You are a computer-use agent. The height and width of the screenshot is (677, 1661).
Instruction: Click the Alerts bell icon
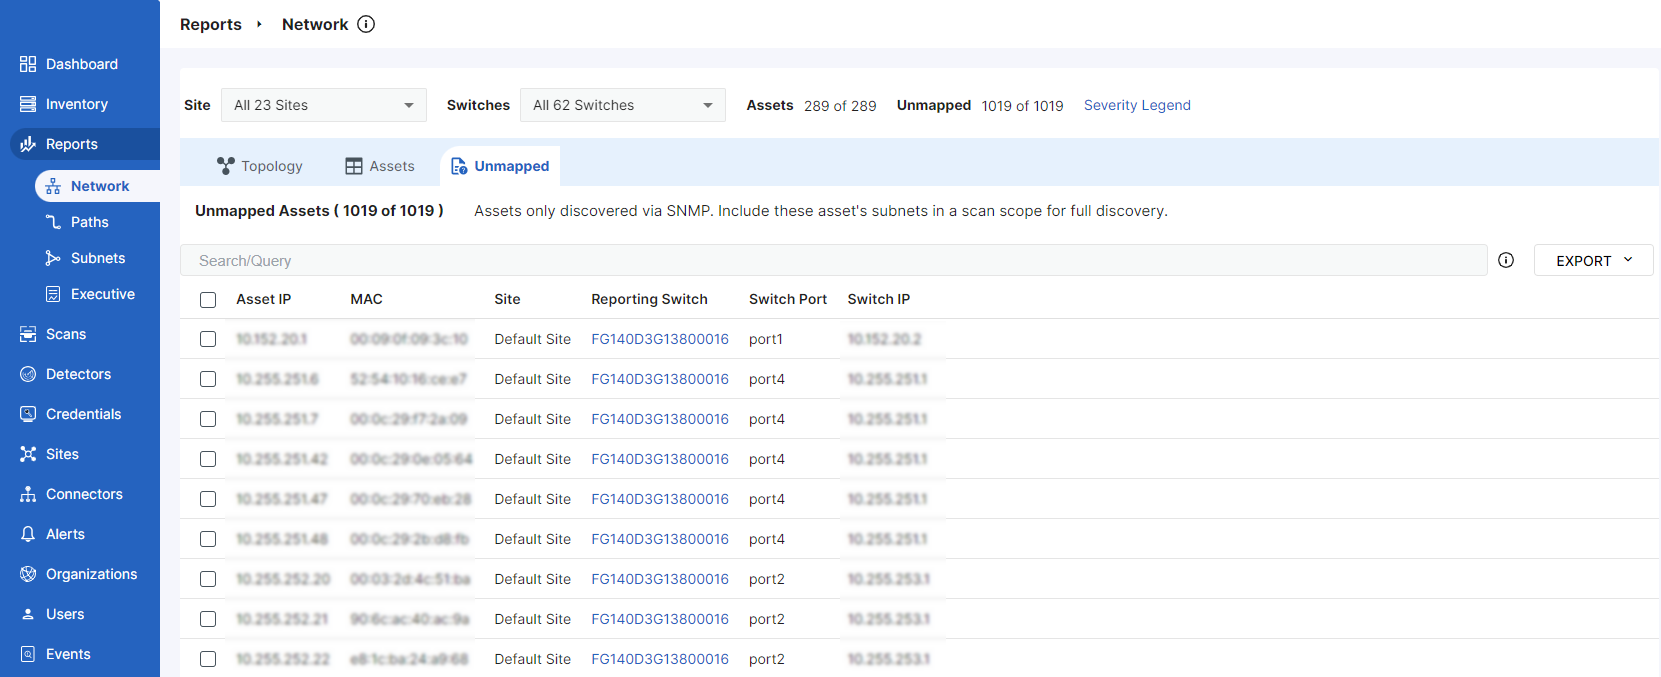(28, 534)
